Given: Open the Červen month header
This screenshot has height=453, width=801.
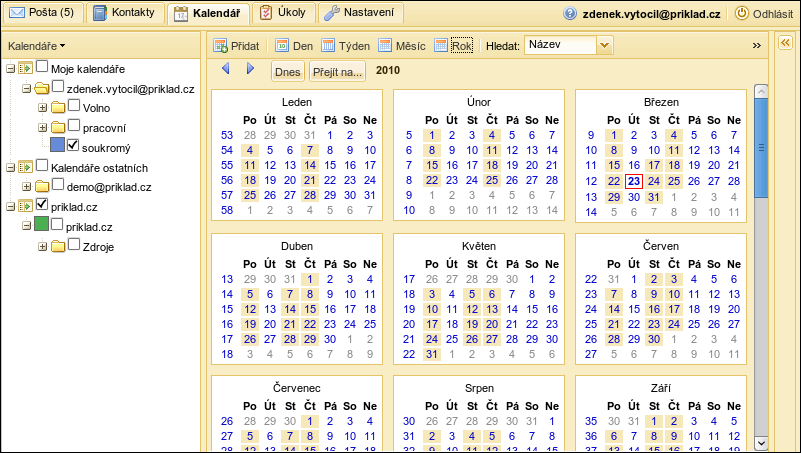Looking at the screenshot, I should [661, 246].
